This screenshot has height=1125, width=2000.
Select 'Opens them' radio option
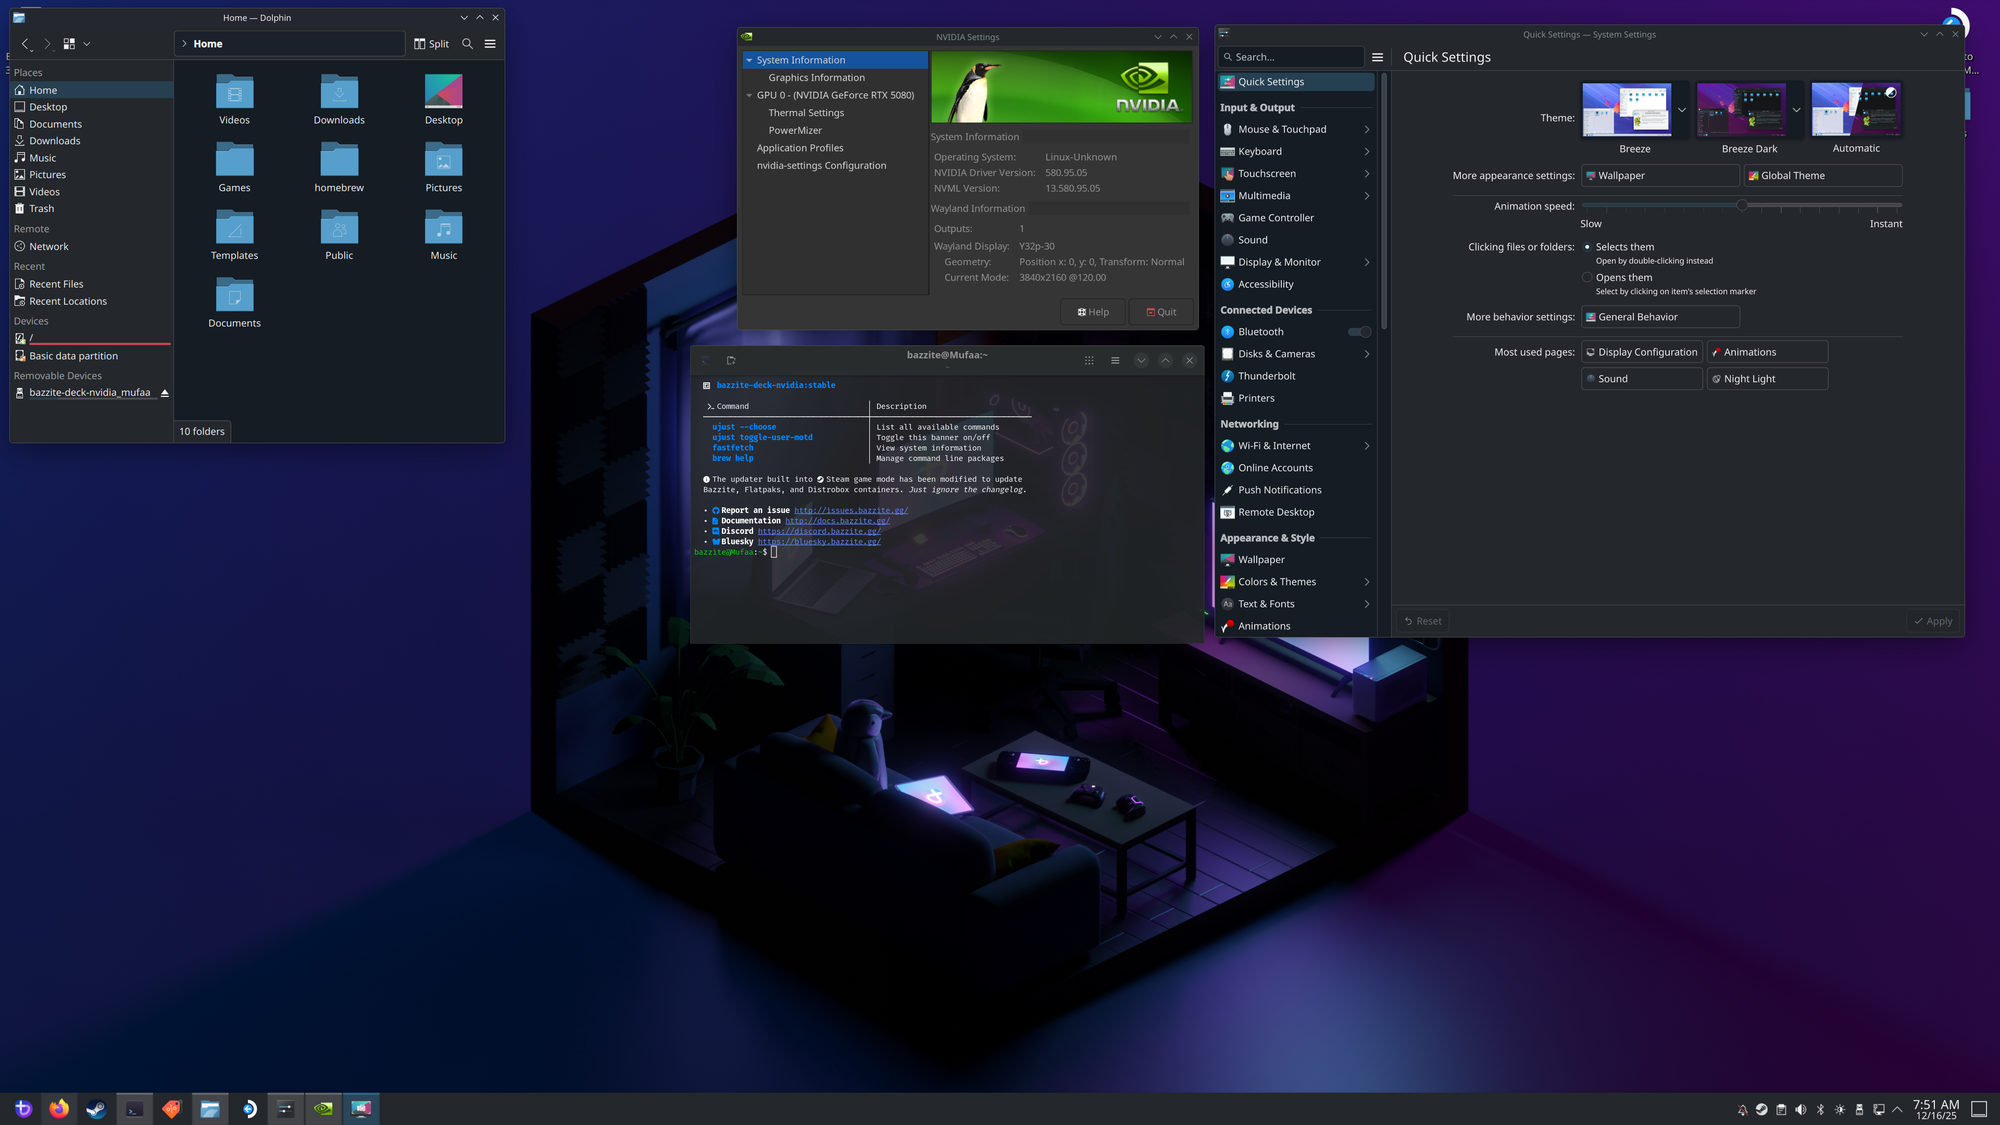[x=1587, y=278]
